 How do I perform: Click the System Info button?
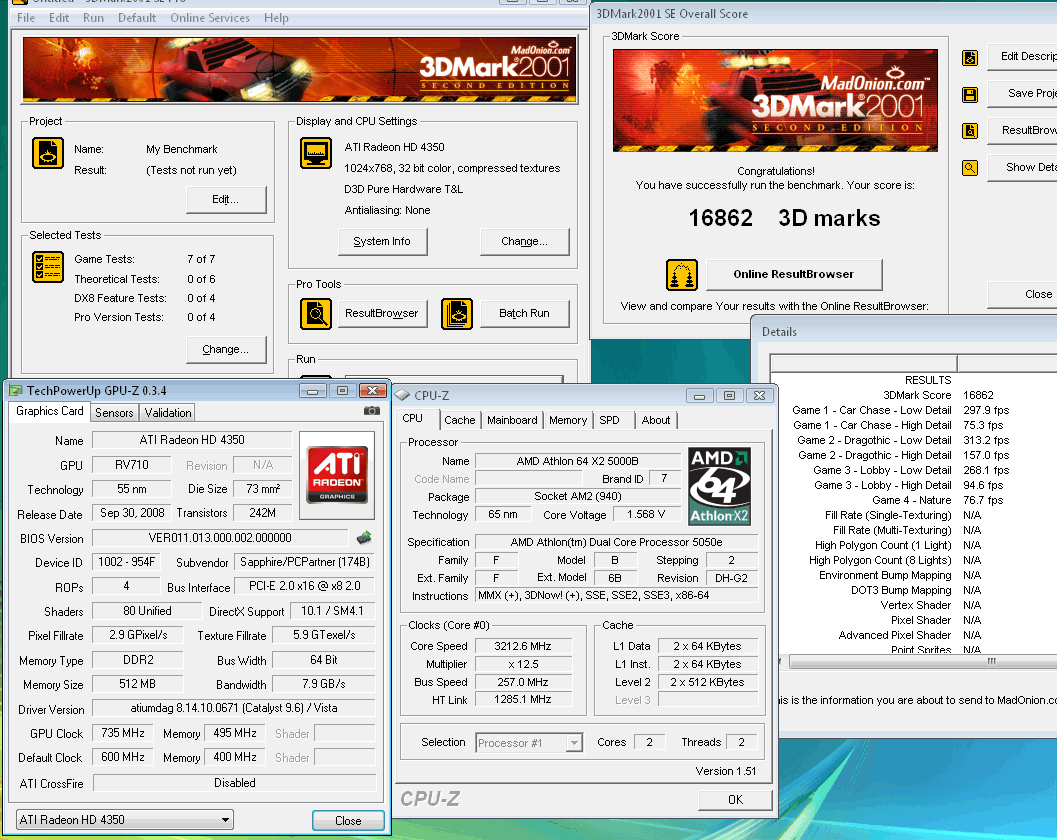382,241
